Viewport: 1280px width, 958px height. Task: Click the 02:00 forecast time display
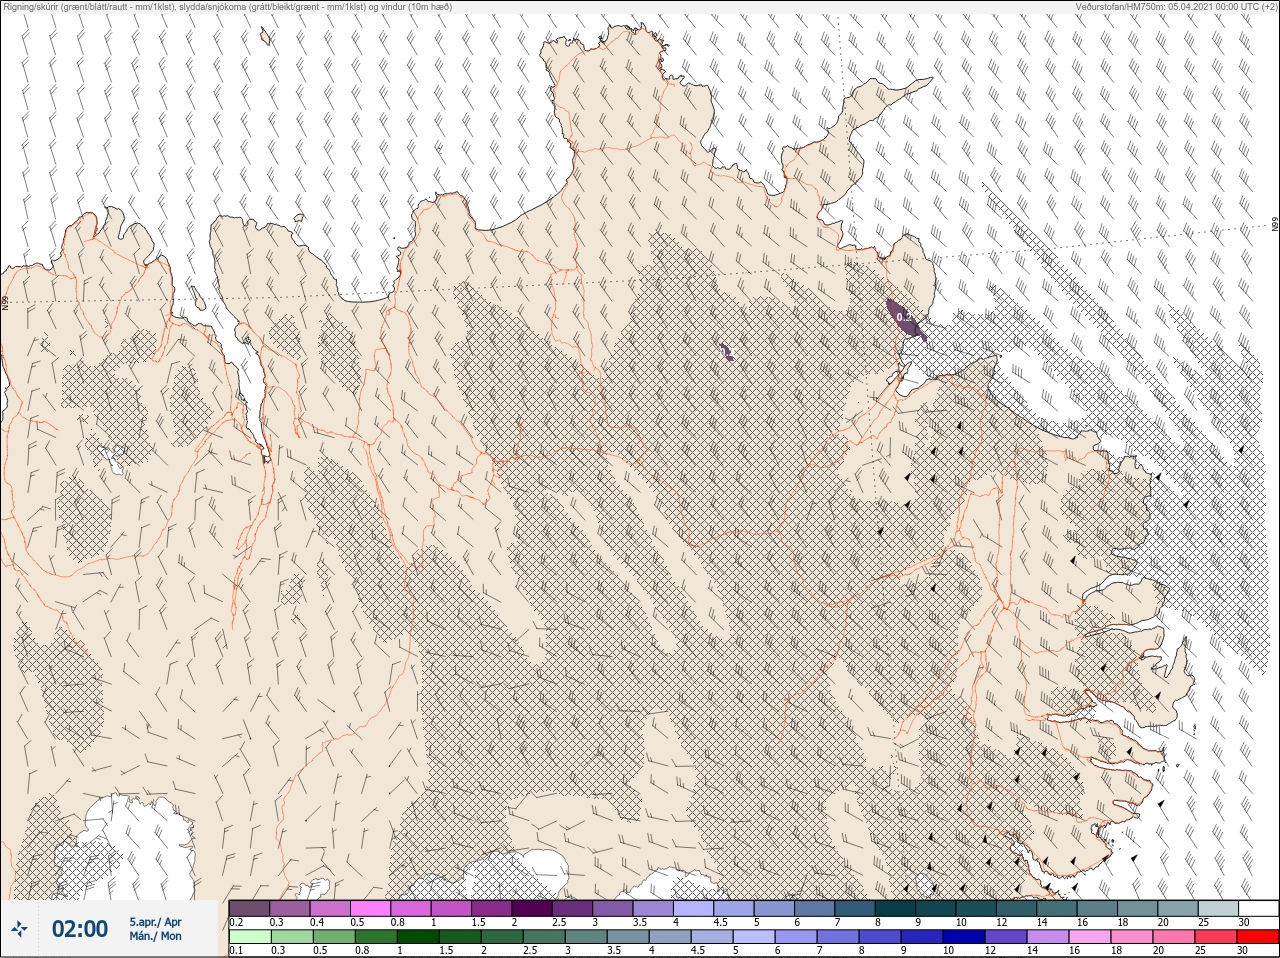[x=79, y=929]
